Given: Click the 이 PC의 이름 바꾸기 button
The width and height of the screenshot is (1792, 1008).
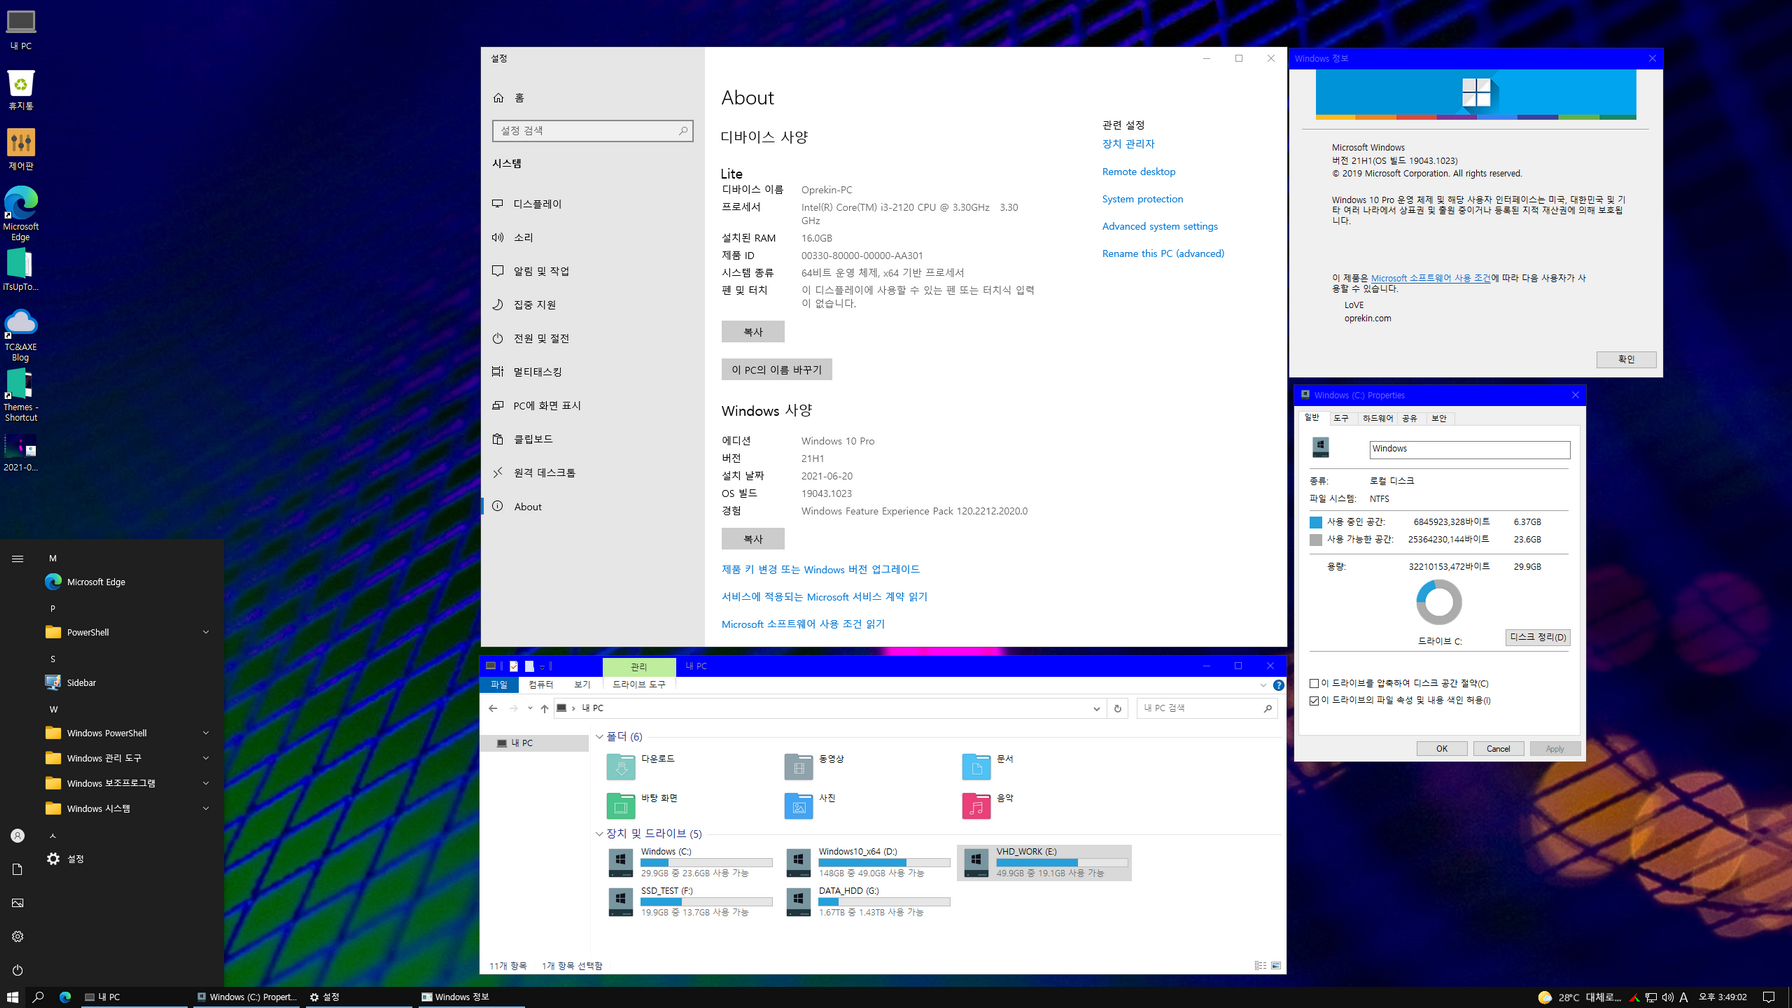Looking at the screenshot, I should 777,370.
